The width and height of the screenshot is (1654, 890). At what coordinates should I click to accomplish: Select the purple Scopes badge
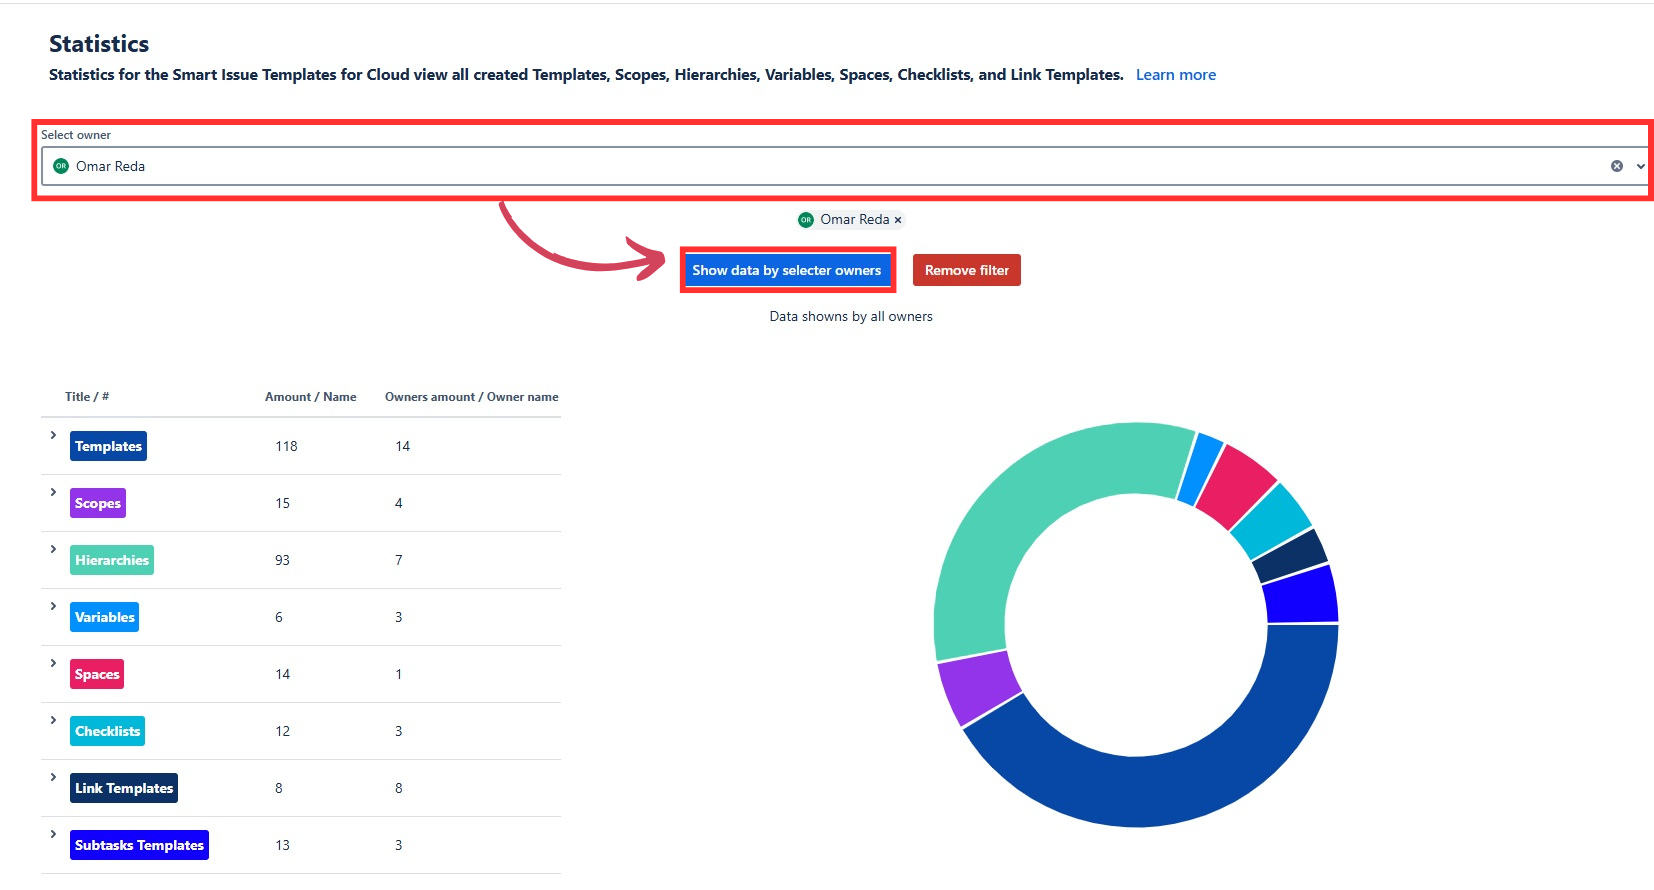98,503
